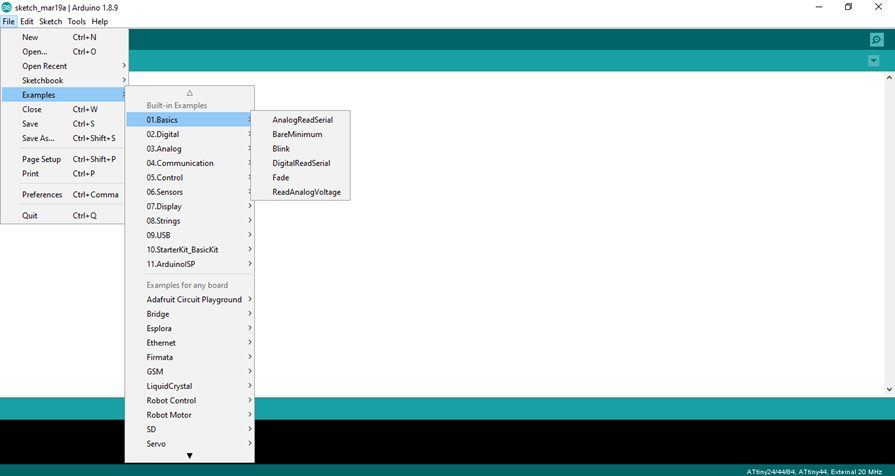Viewport: 895px width, 476px height.
Task: Choose Quit from File menu
Action: click(x=64, y=215)
